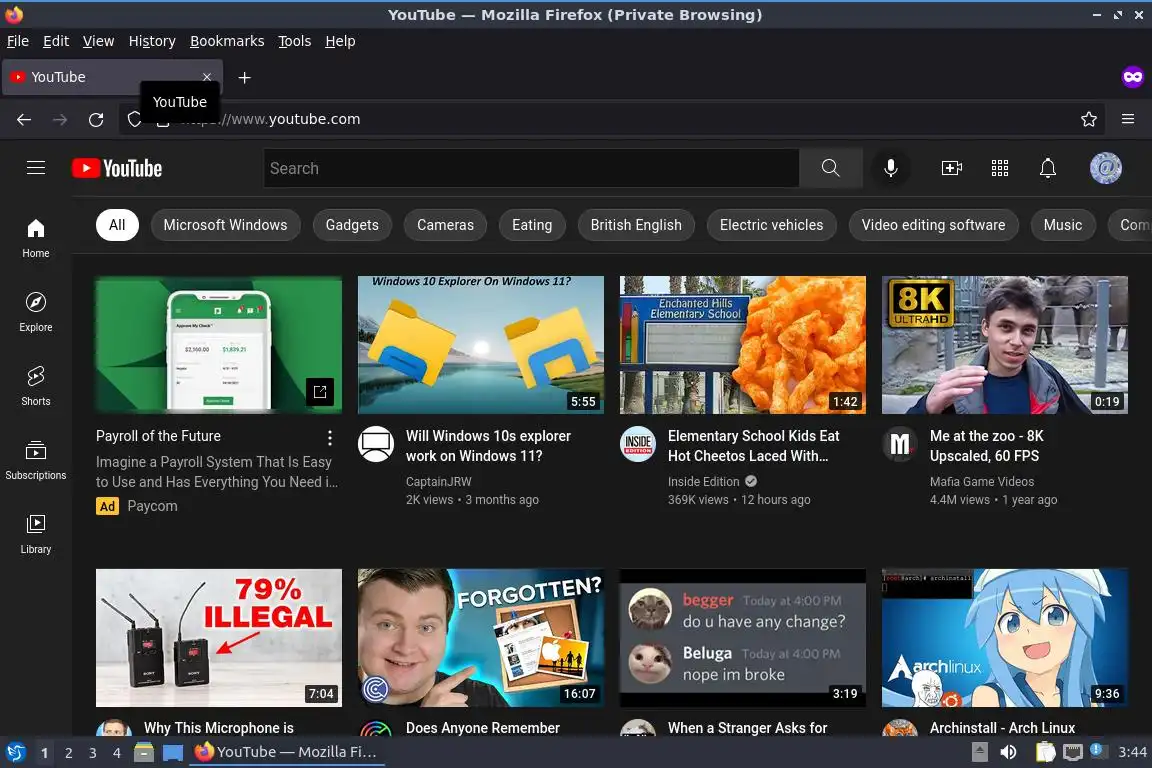Click the CaptainJRW channel avatar
The height and width of the screenshot is (768, 1152).
375,444
